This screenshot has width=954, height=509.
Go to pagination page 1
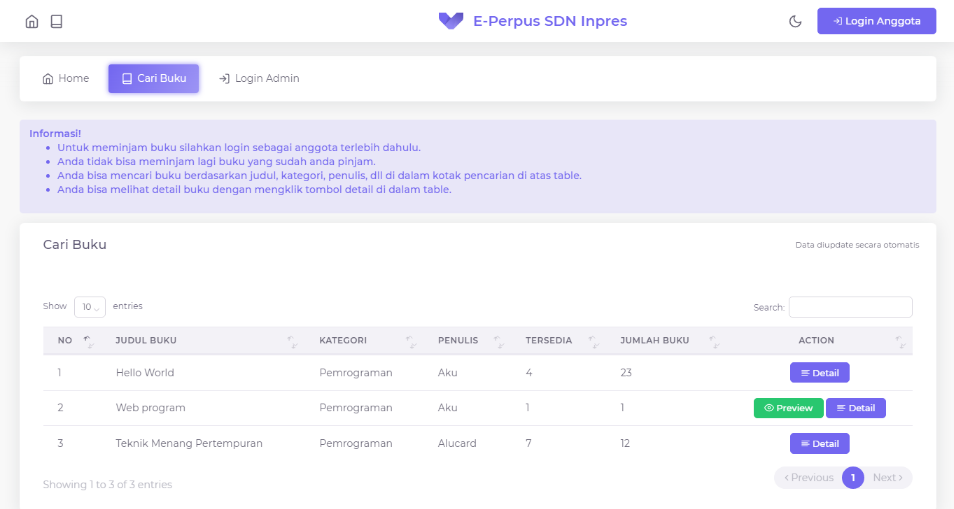tap(852, 478)
